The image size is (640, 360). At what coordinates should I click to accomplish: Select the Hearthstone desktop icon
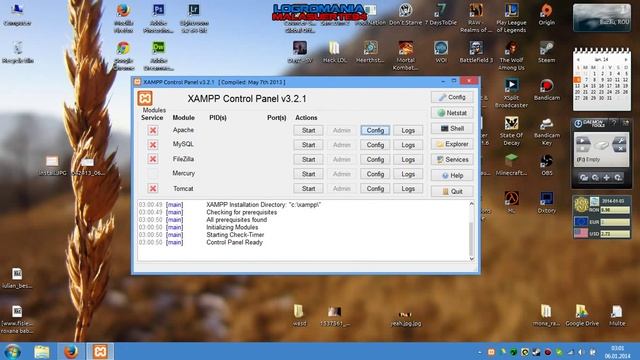[370, 52]
